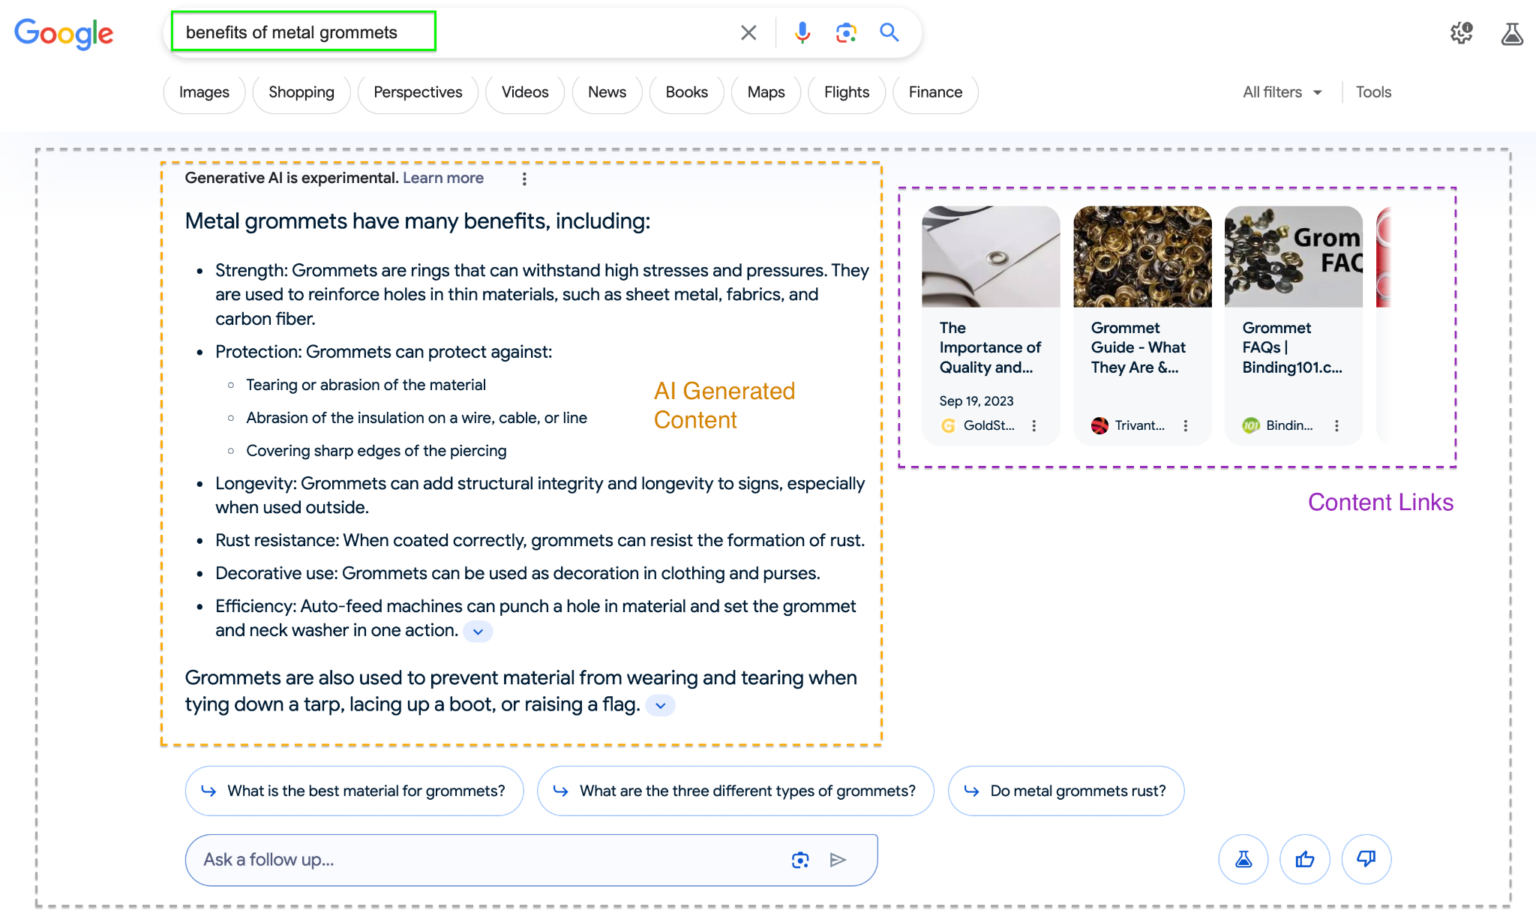
Task: Open the Tools option
Action: point(1373,92)
